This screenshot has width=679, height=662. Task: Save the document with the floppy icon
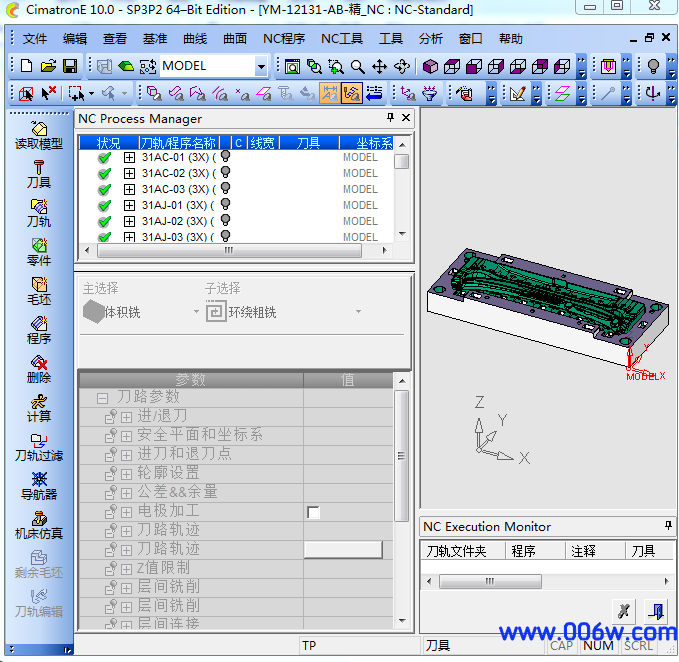70,66
